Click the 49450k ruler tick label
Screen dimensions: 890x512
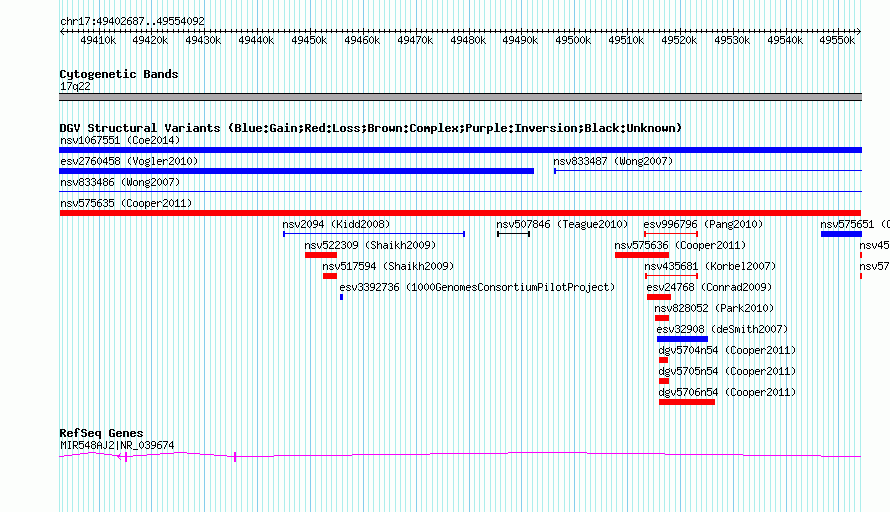309,40
